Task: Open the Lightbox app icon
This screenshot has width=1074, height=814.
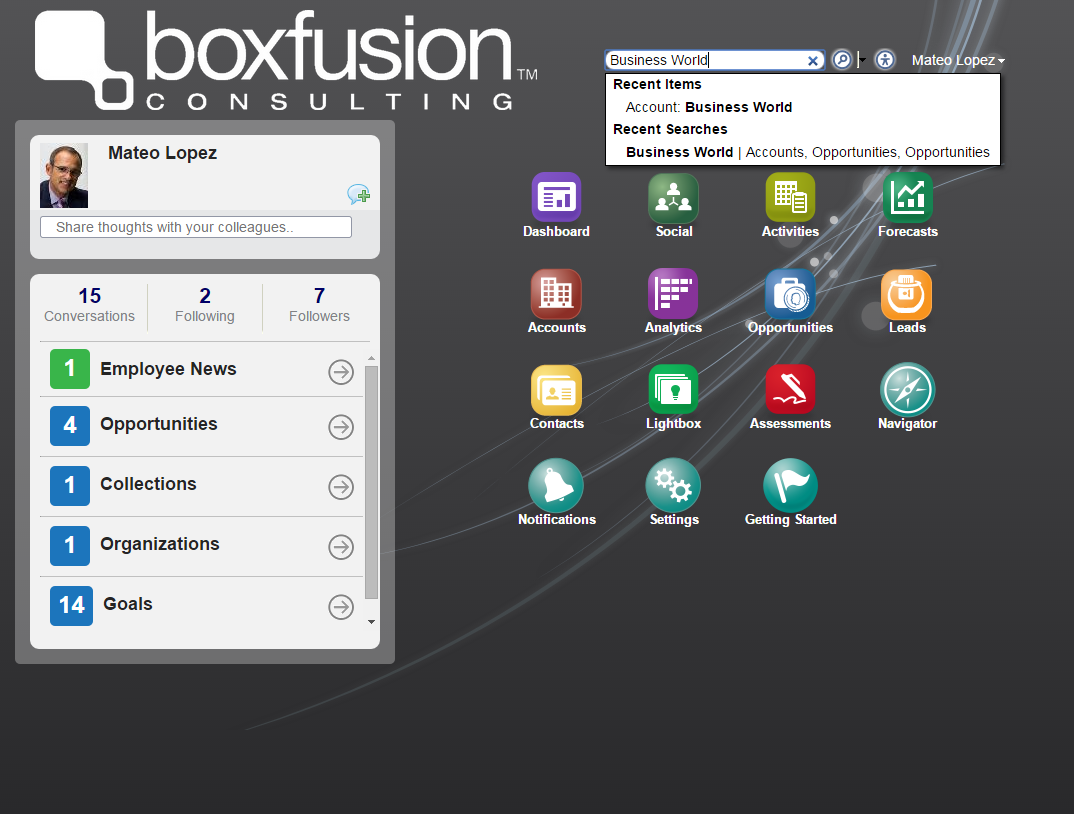Action: pyautogui.click(x=673, y=390)
